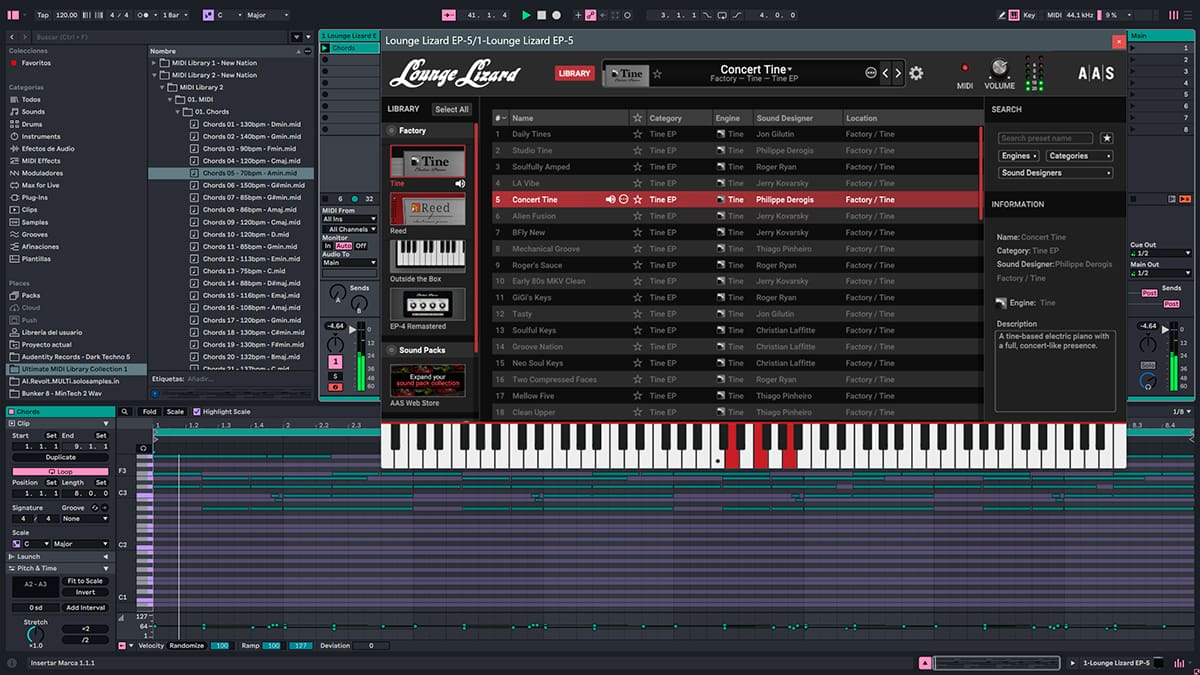Adjust the Lounge Lizard VOLUME knob
This screenshot has width=1200, height=675.
tap(999, 68)
